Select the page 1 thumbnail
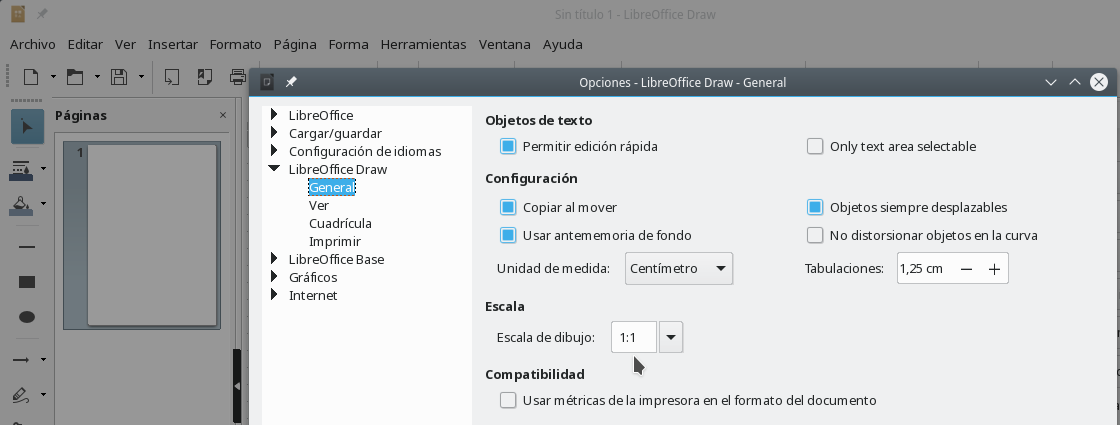 coord(152,235)
